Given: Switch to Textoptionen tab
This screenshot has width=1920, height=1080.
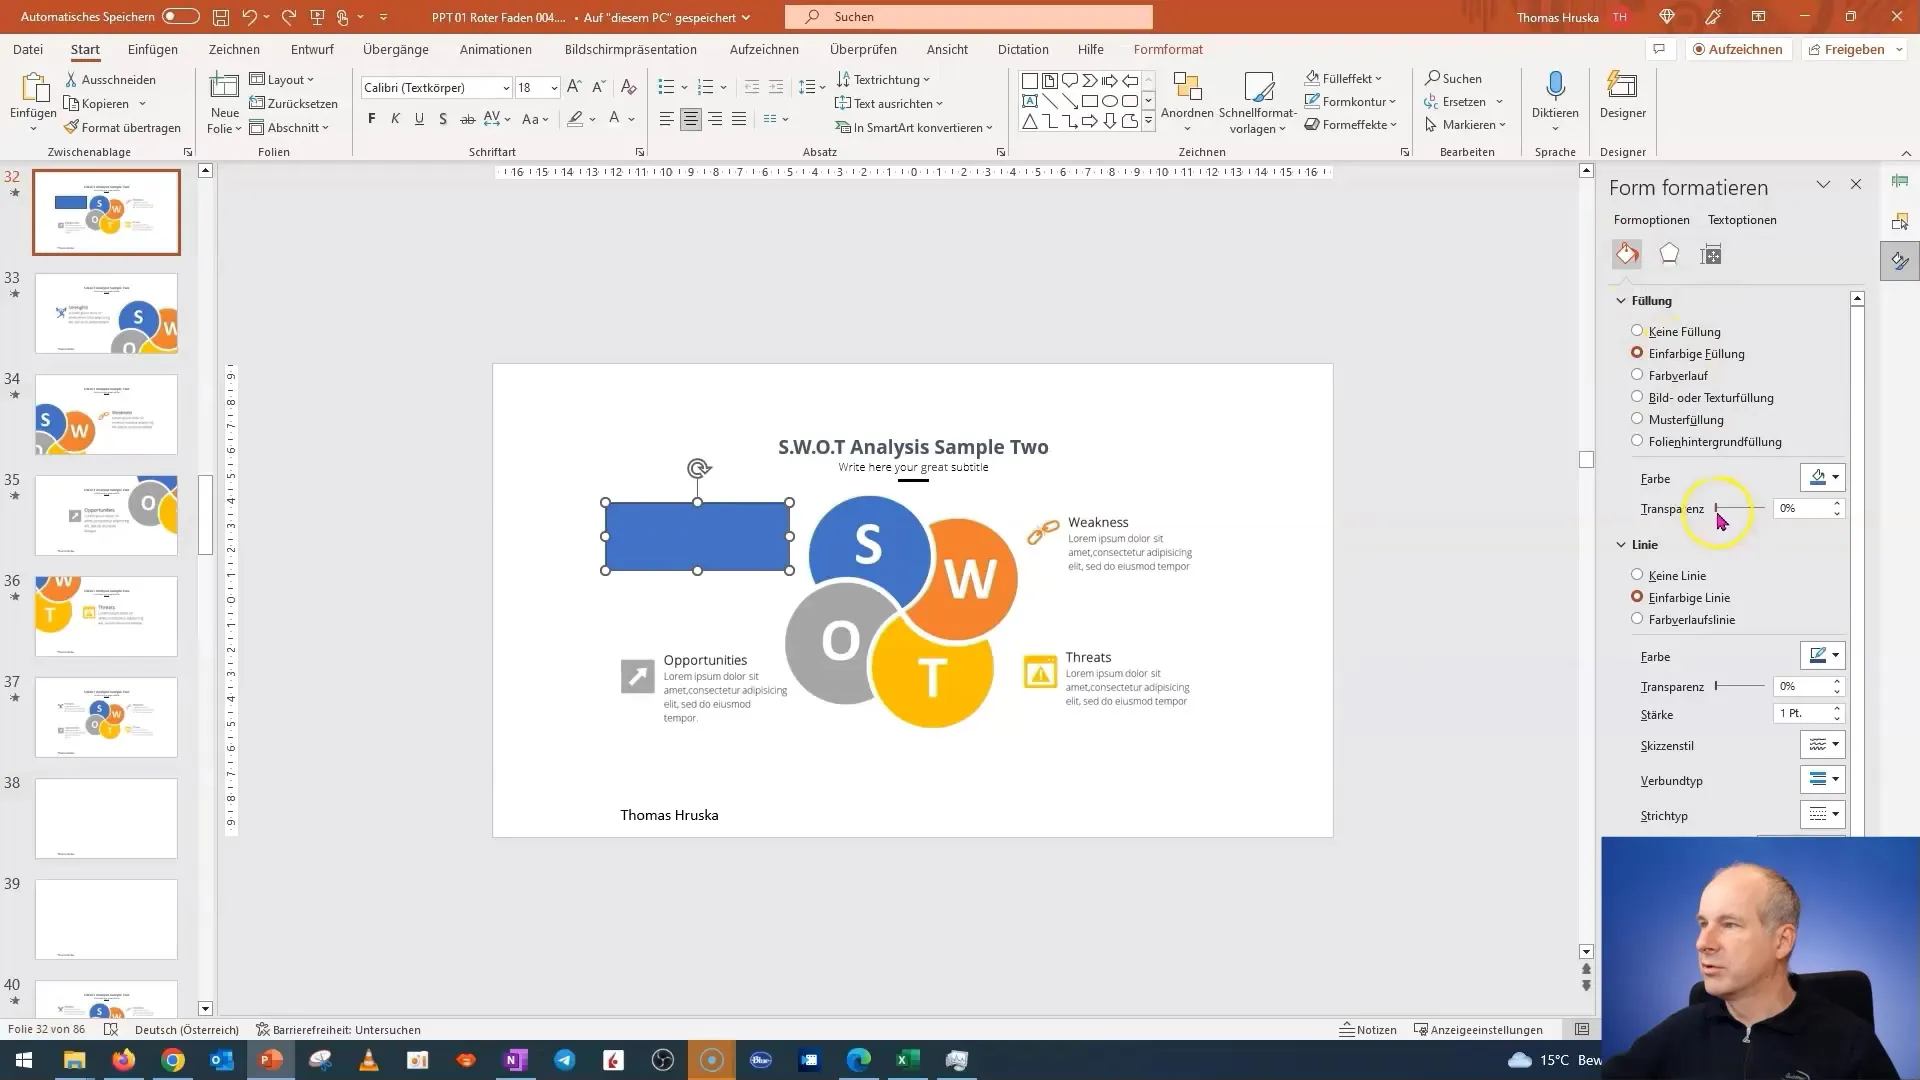Looking at the screenshot, I should (x=1742, y=219).
